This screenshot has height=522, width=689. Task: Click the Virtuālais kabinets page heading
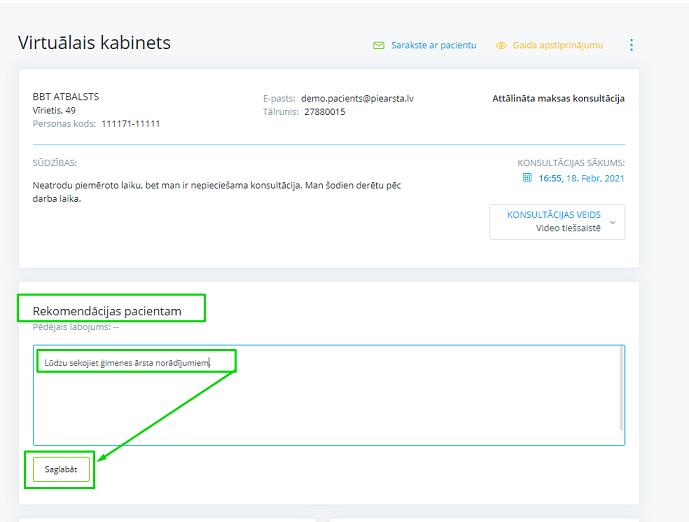(x=94, y=43)
